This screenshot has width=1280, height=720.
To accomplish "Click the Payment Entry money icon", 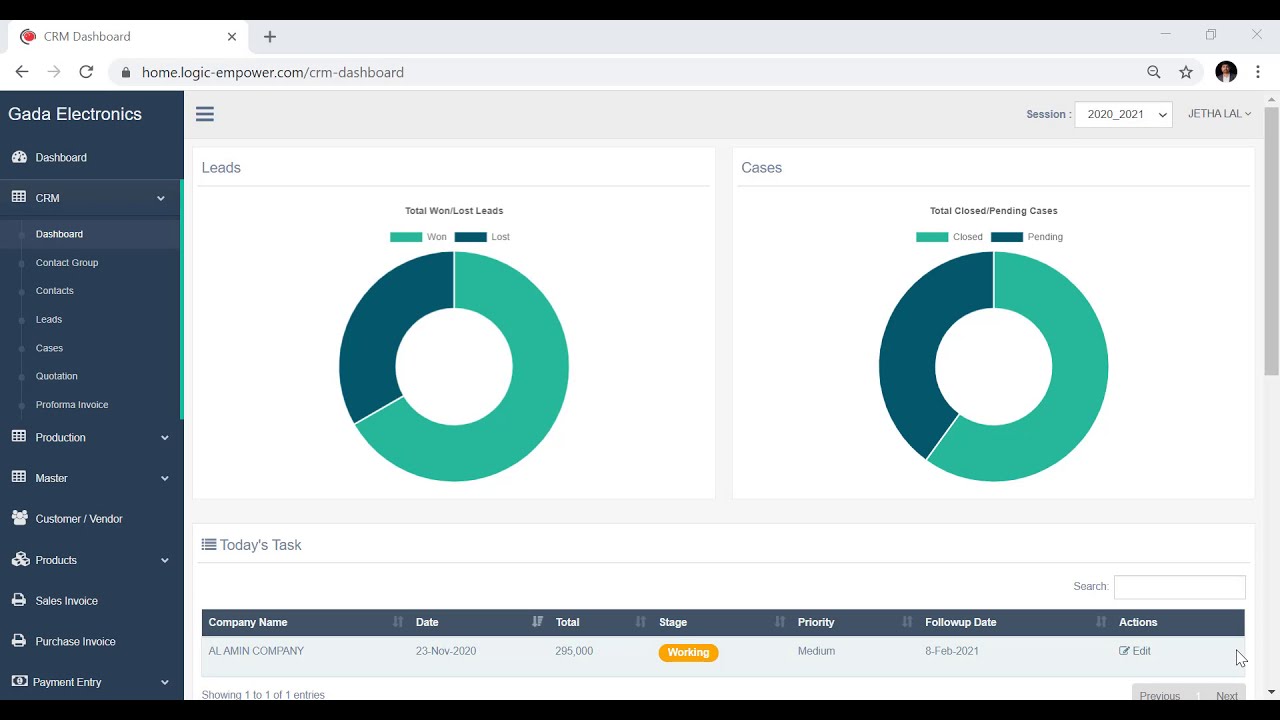I will point(19,681).
